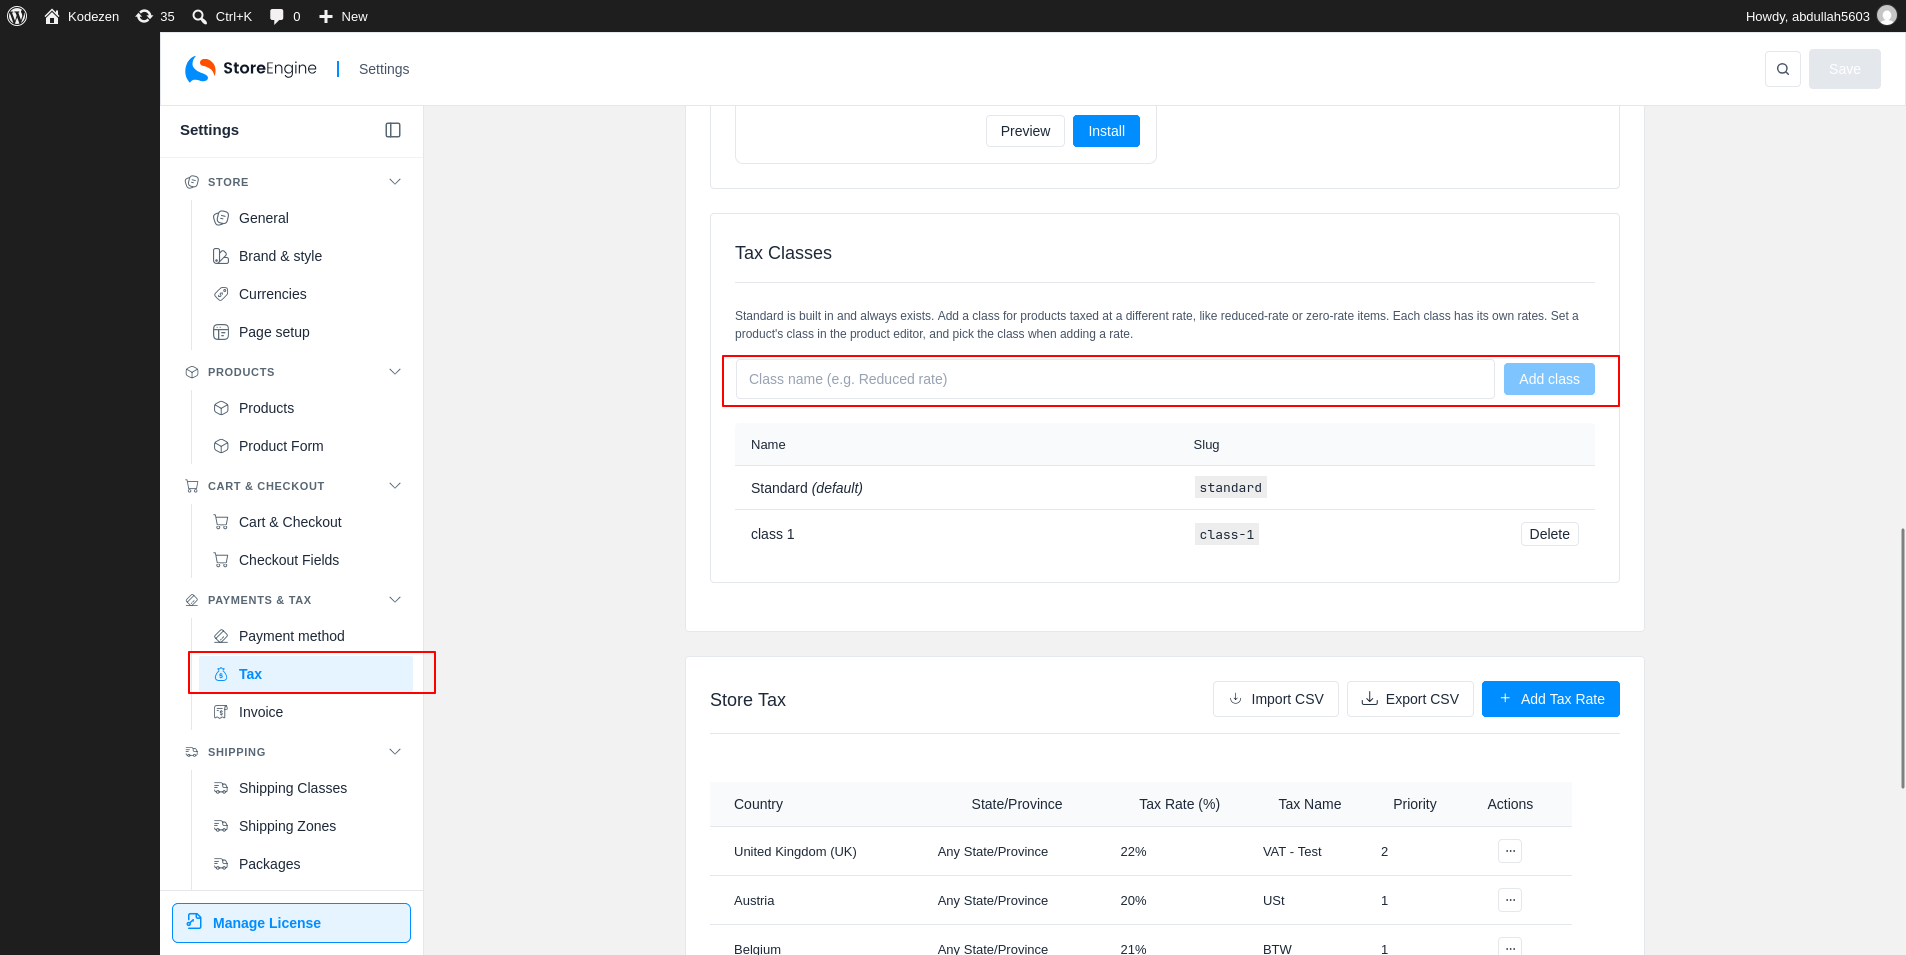Open the Kodezen site home link
Viewport: 1906px width, 955px height.
(81, 16)
